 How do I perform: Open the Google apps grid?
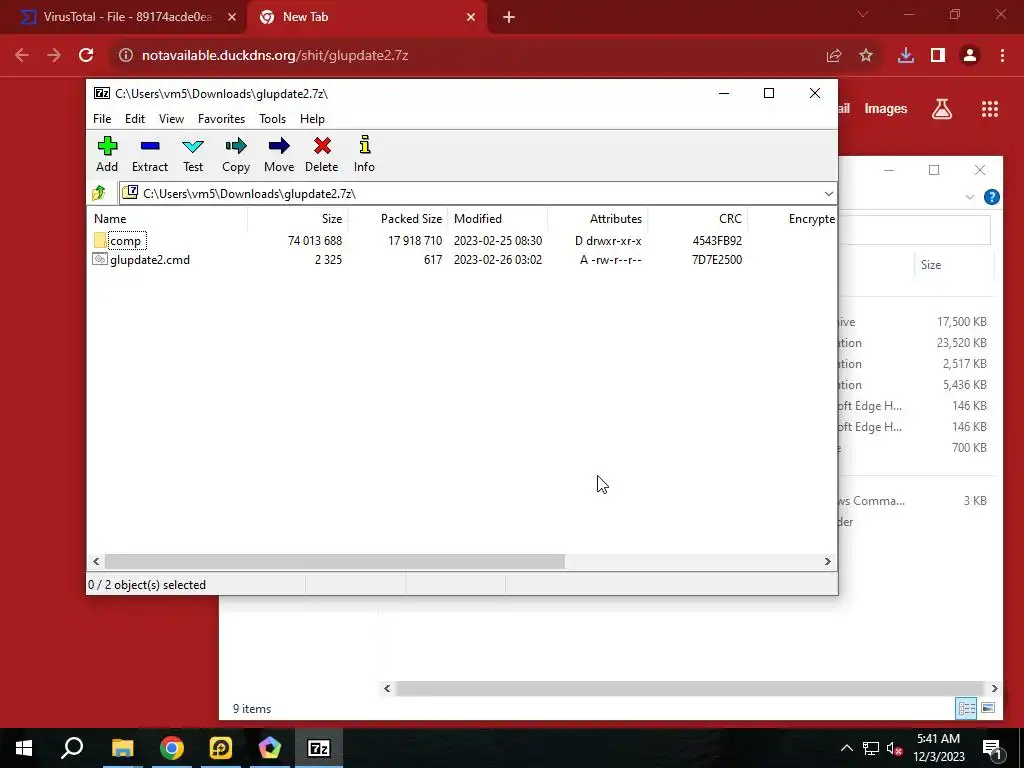pyautogui.click(x=990, y=108)
